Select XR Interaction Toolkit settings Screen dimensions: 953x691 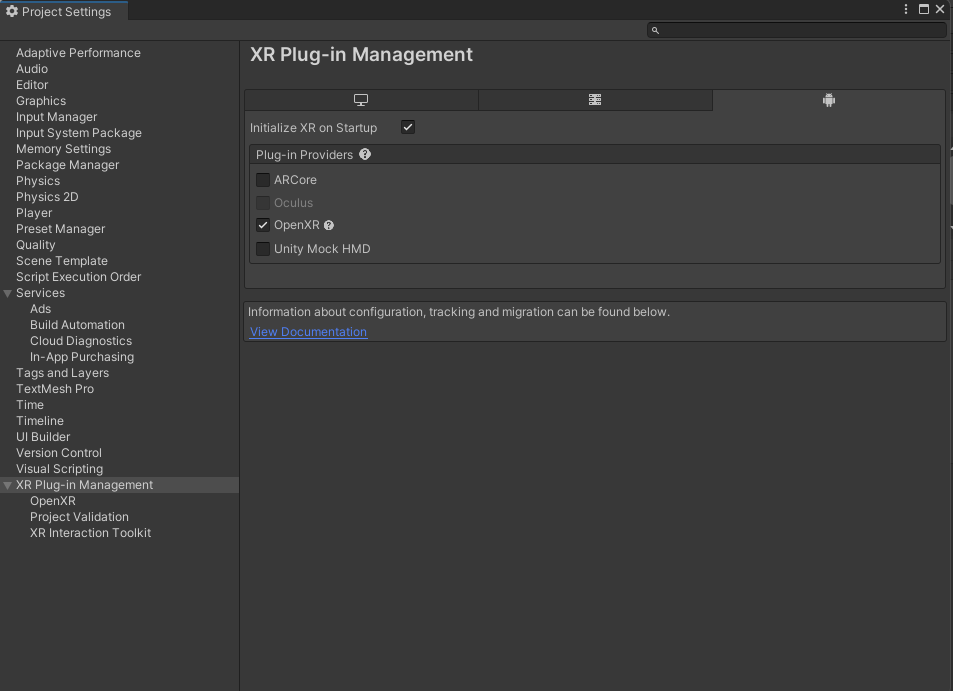(90, 533)
